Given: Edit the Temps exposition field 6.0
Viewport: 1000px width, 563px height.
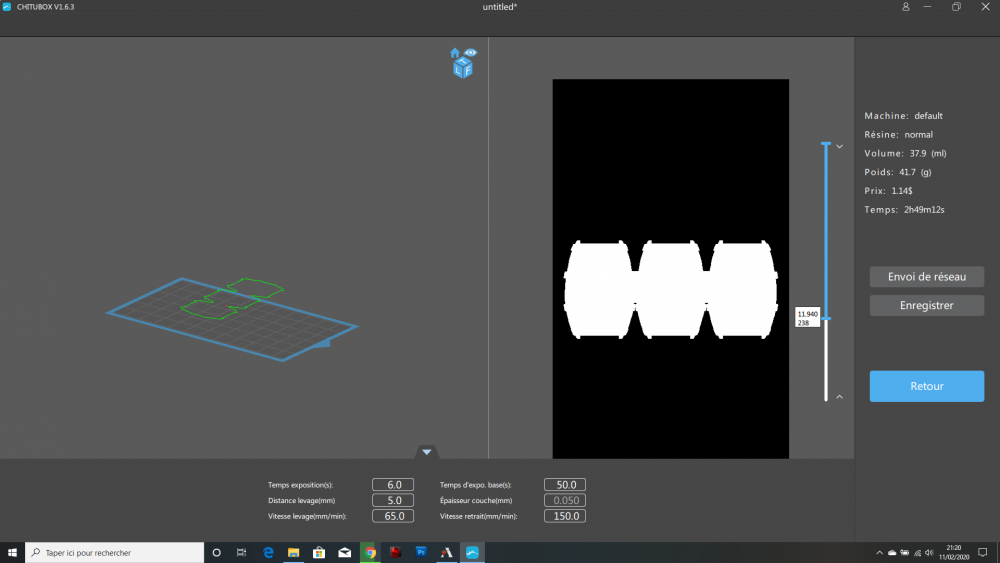Looking at the screenshot, I should click(x=393, y=485).
